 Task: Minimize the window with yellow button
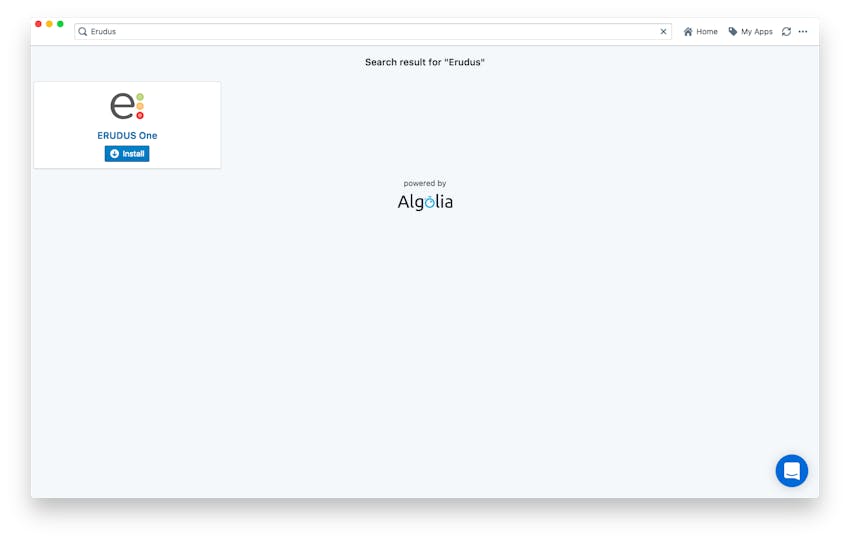coord(49,24)
